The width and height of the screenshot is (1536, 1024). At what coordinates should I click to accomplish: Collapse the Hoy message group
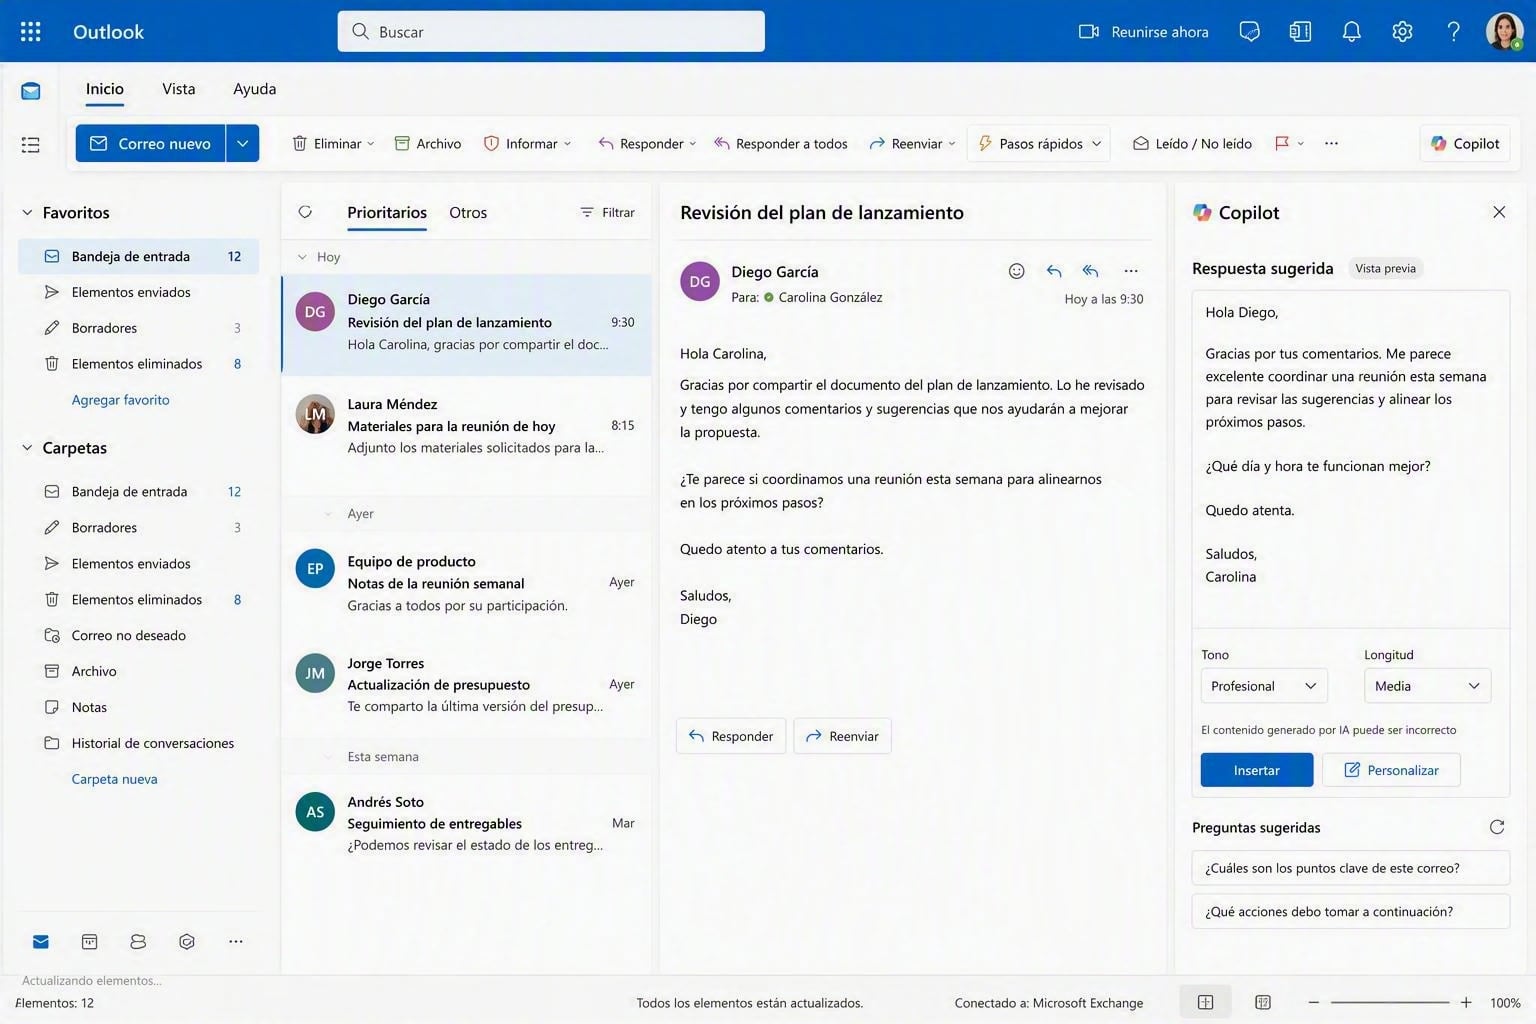point(302,257)
